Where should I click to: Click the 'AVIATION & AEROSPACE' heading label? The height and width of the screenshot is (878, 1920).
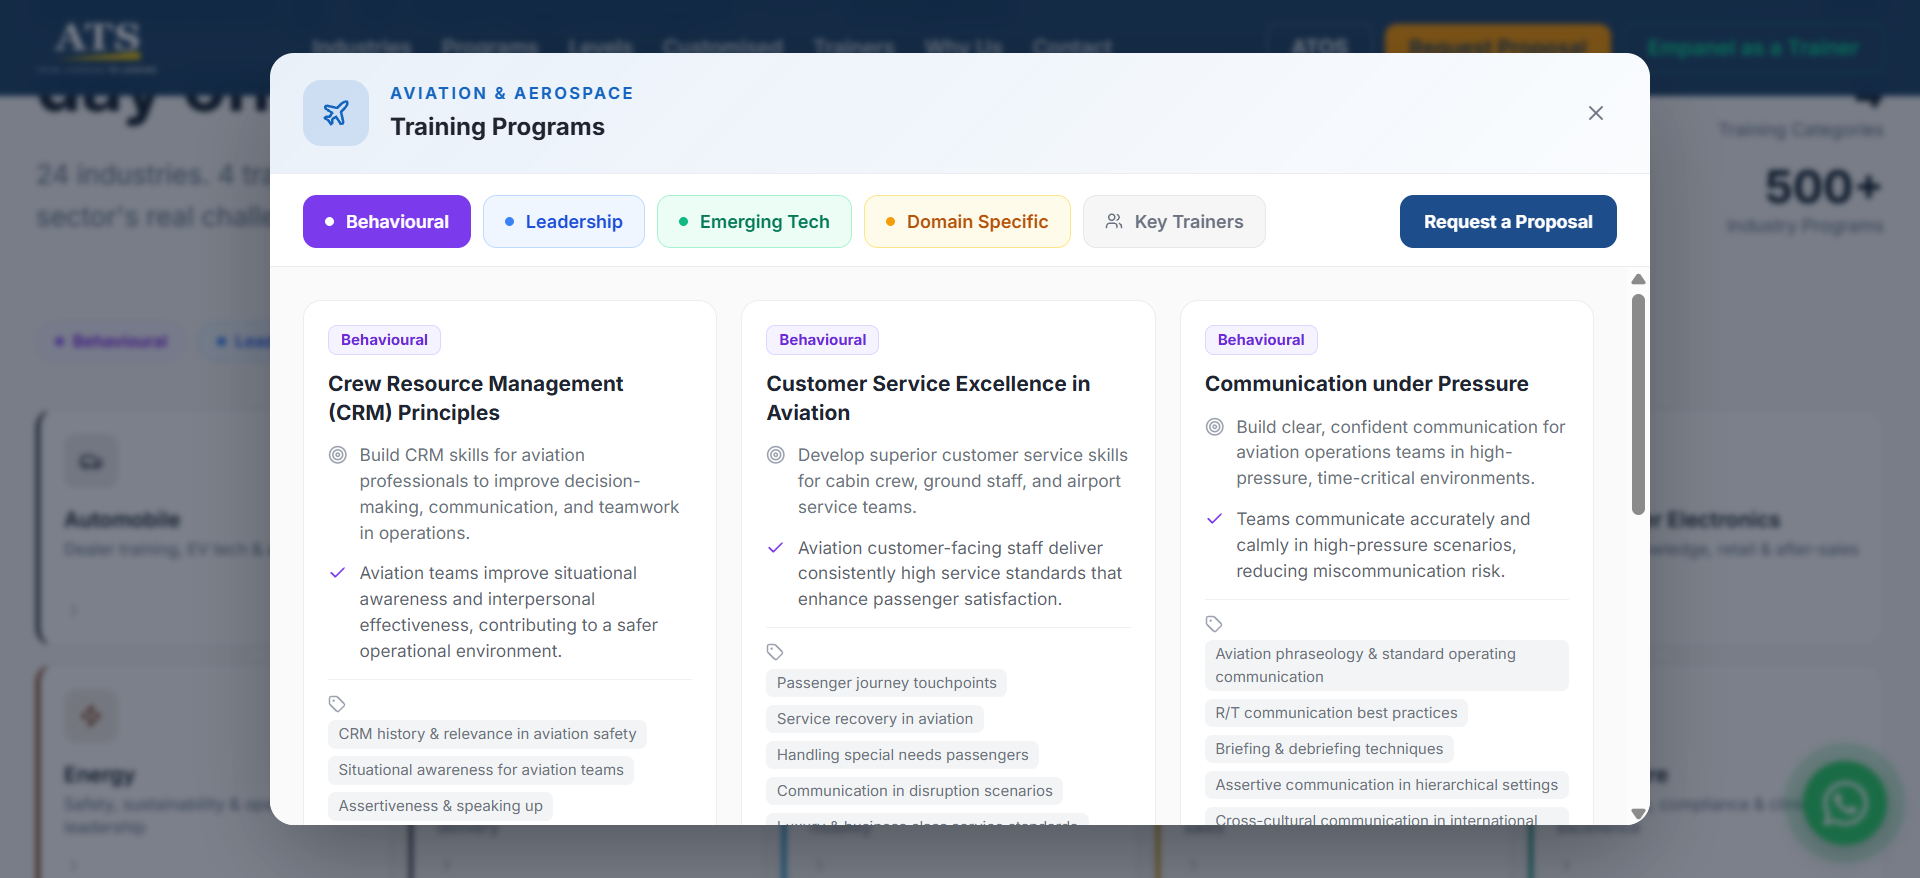[512, 93]
